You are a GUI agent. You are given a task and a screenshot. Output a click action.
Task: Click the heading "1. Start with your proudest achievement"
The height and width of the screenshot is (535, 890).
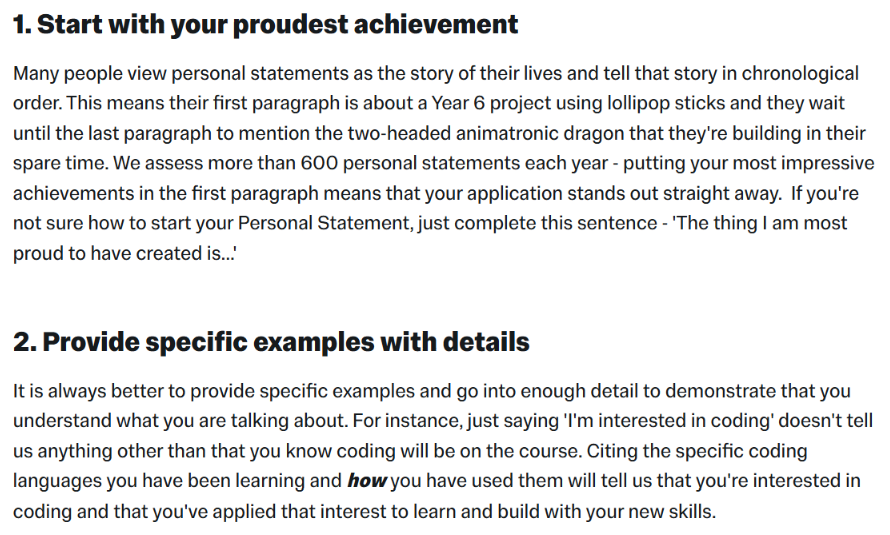tap(265, 25)
